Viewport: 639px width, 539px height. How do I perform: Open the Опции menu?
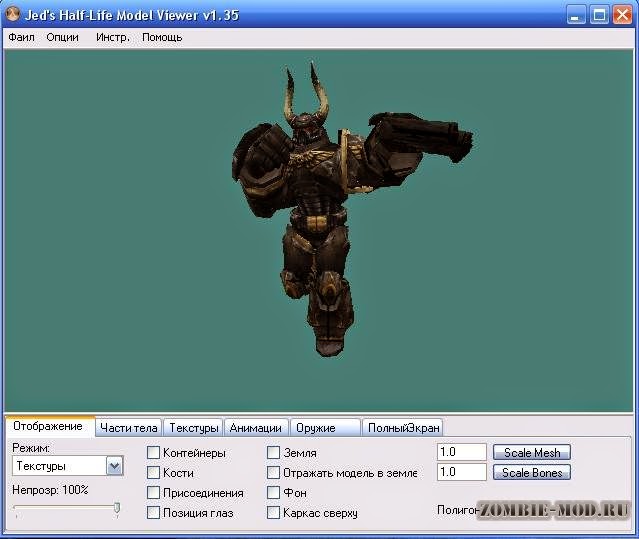coord(62,37)
